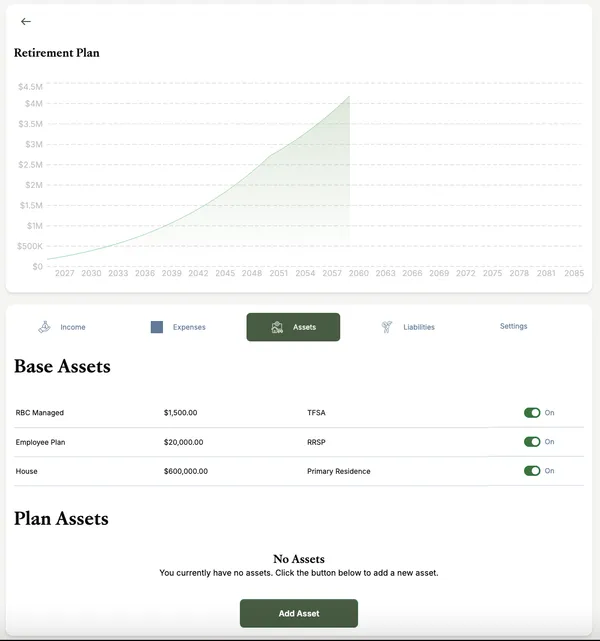Open the Employee Plan asset entry
The height and width of the screenshot is (641, 600).
point(299,442)
